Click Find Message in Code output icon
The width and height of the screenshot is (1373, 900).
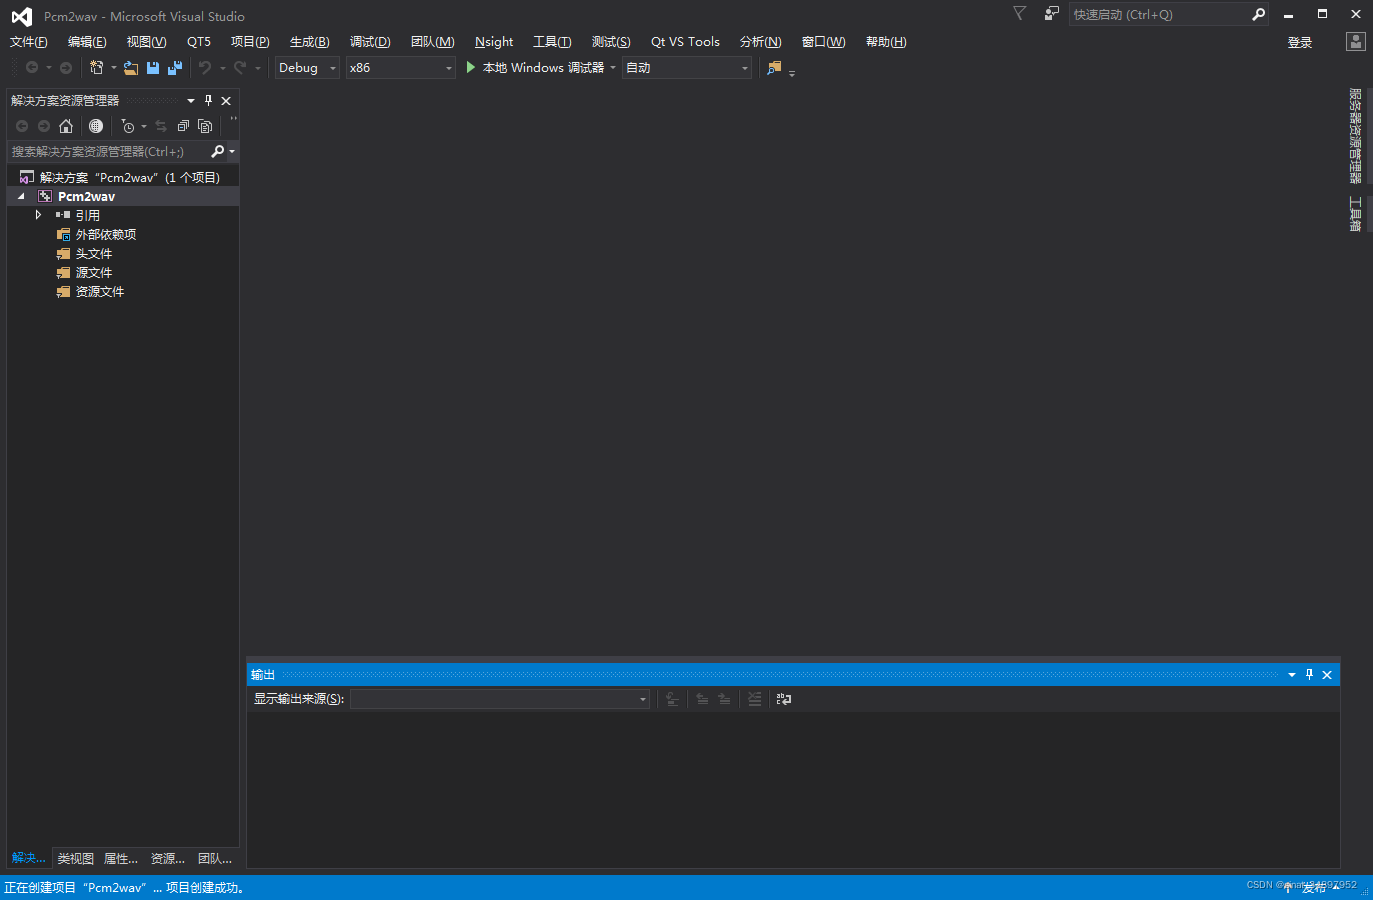tap(672, 699)
